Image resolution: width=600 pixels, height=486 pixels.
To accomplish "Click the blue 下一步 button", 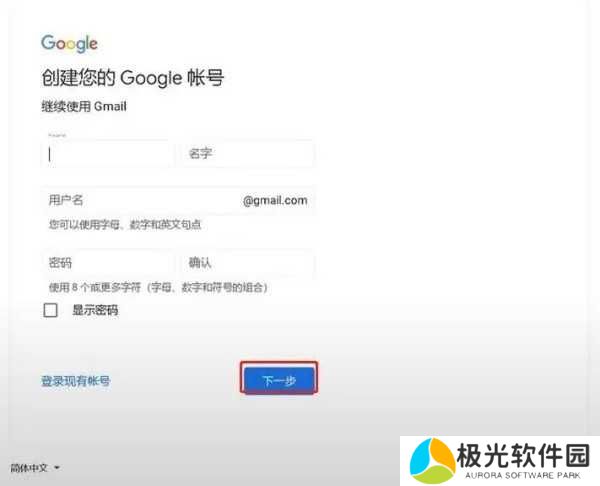I will pos(279,380).
